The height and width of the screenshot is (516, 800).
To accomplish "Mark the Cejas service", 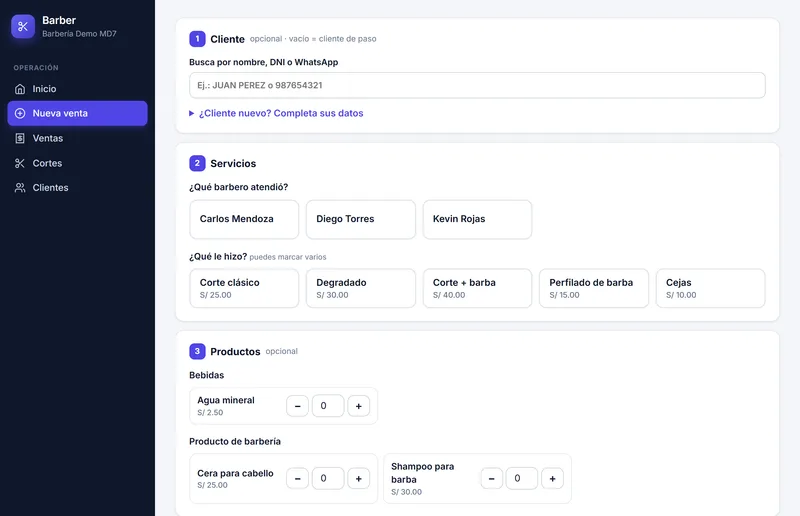I will pos(710,288).
